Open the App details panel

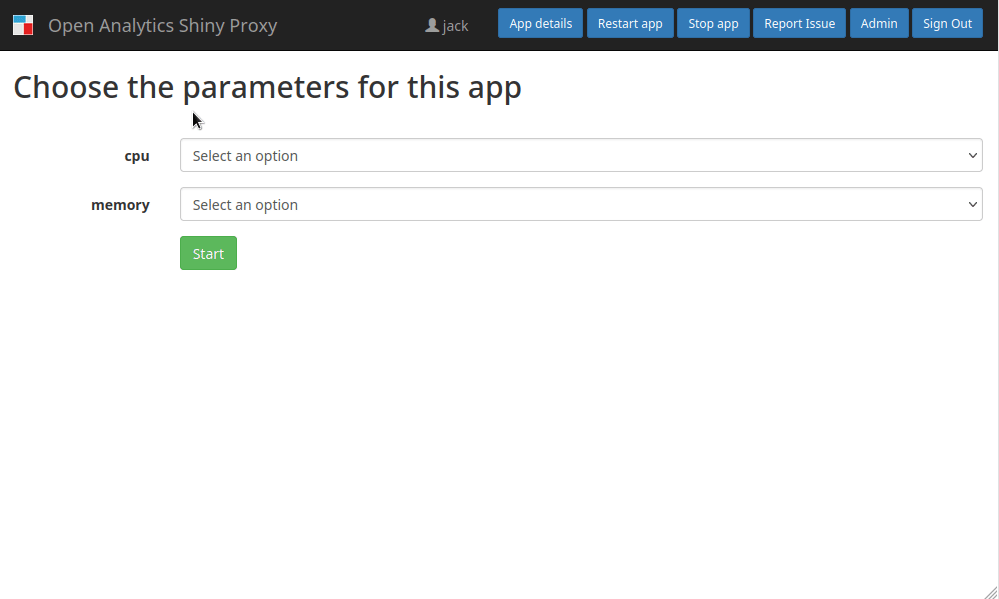click(x=540, y=24)
